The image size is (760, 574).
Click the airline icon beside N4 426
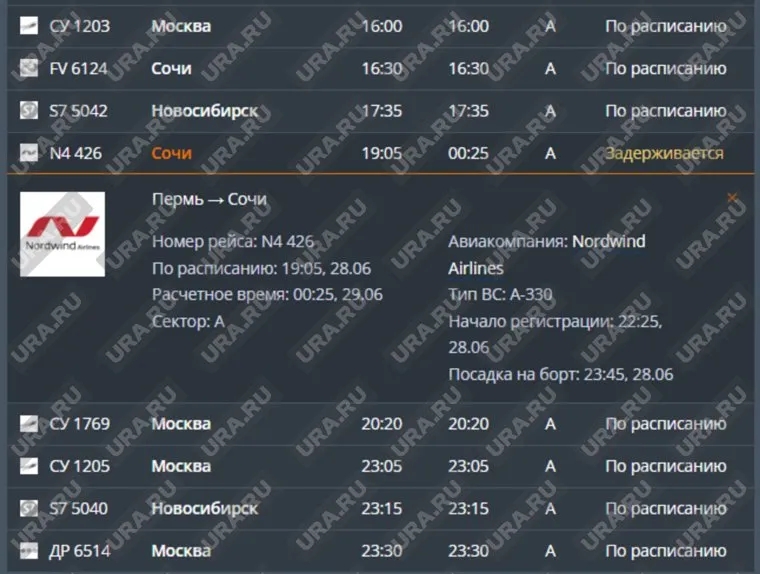point(29,154)
